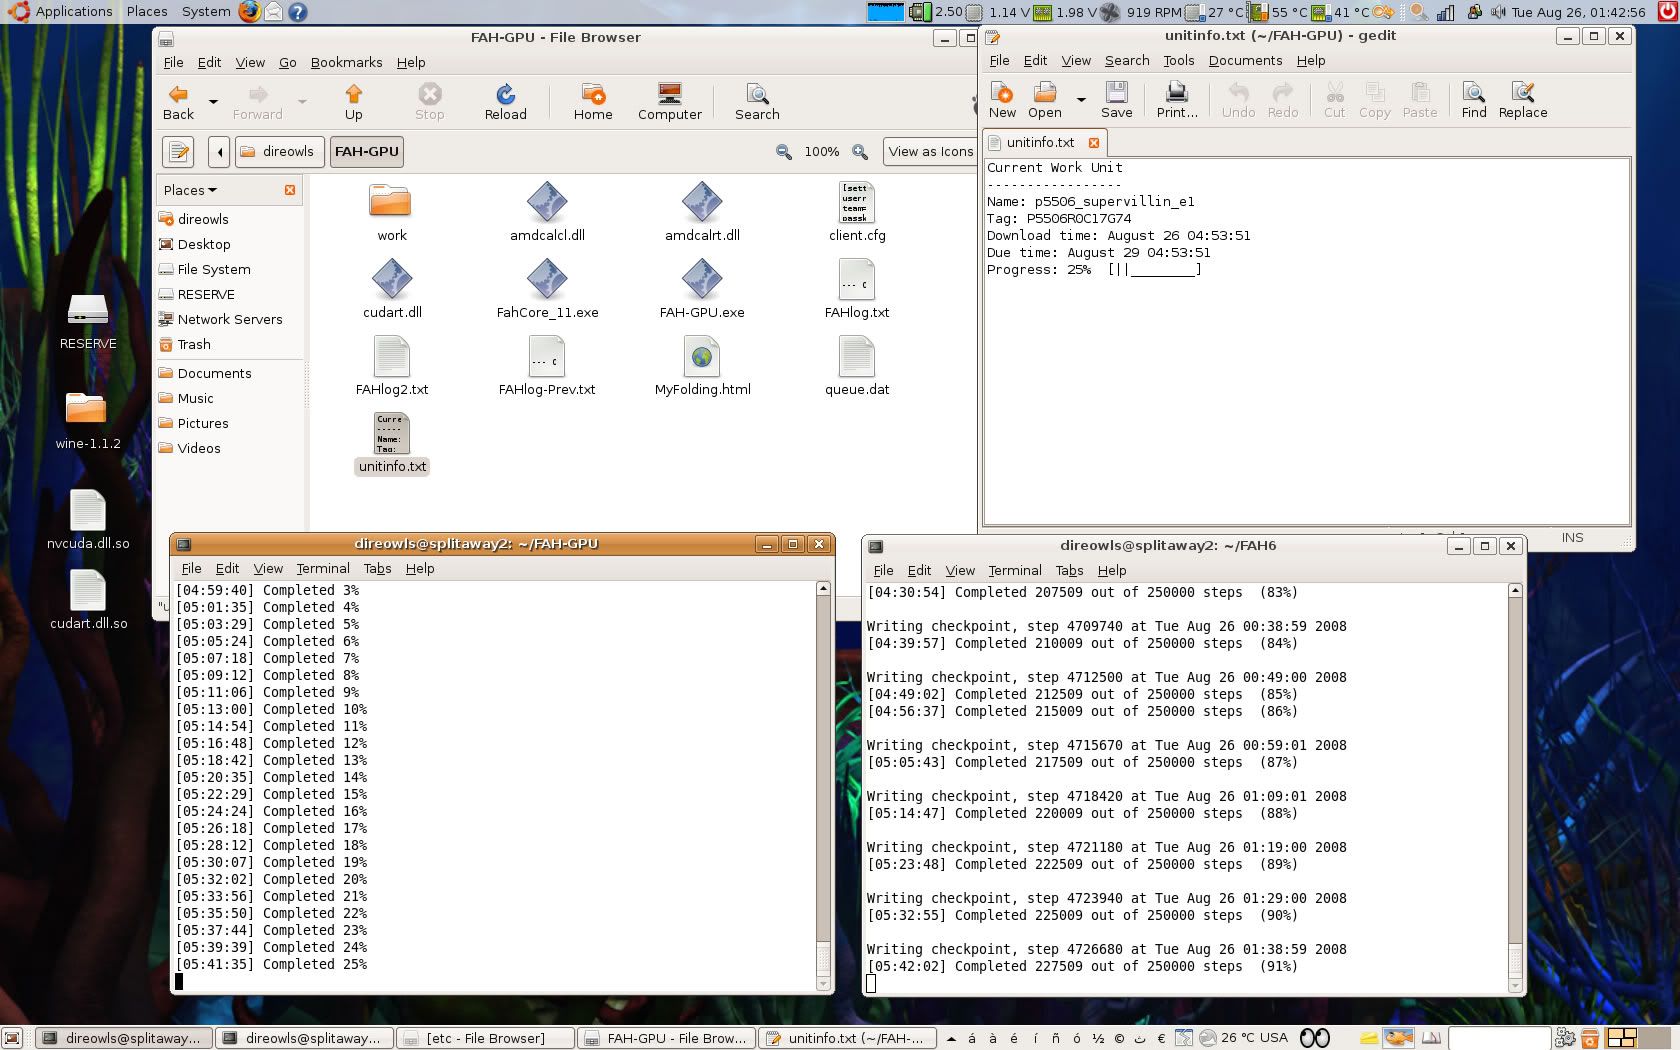This screenshot has height=1050, width=1680.
Task: Open the RESERVE drive desktop icon
Action: pos(88,321)
